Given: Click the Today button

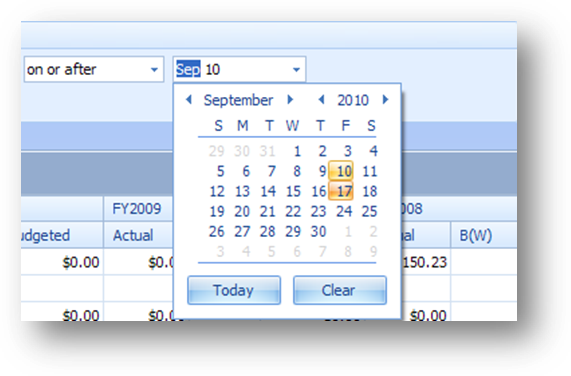Looking at the screenshot, I should point(234,290).
